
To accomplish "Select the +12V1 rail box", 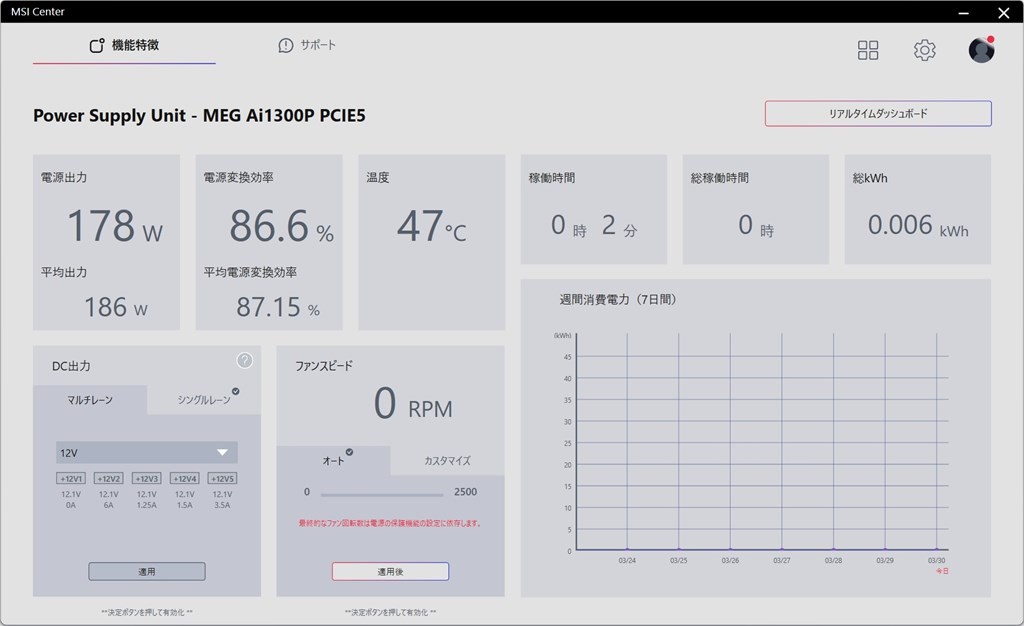I will (71, 478).
